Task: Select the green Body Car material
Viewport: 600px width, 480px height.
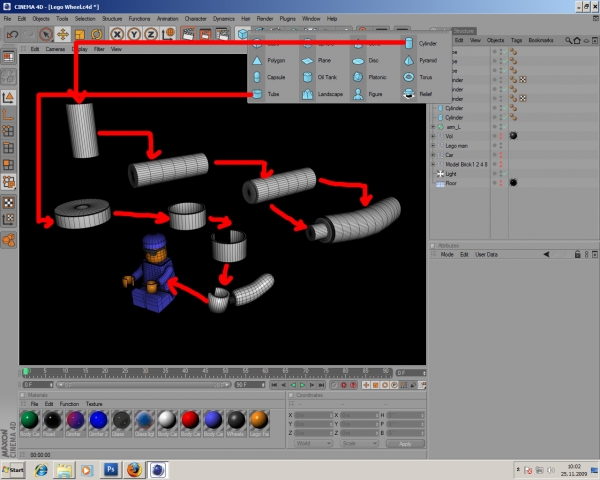Action: pos(29,420)
